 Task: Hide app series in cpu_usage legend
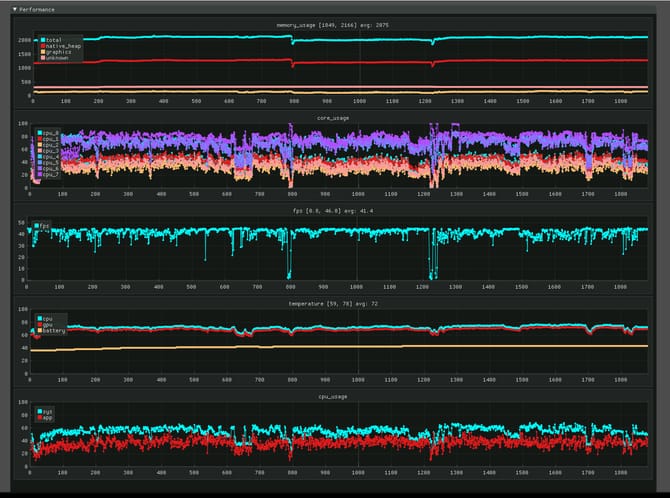45,418
